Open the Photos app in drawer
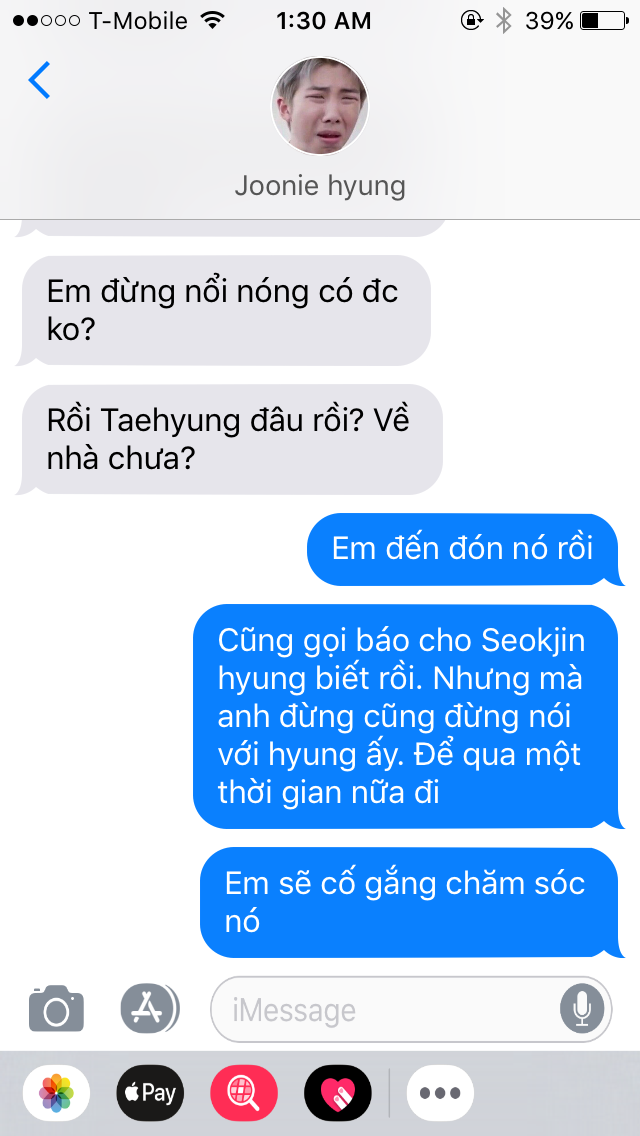The image size is (640, 1136). 57,1093
